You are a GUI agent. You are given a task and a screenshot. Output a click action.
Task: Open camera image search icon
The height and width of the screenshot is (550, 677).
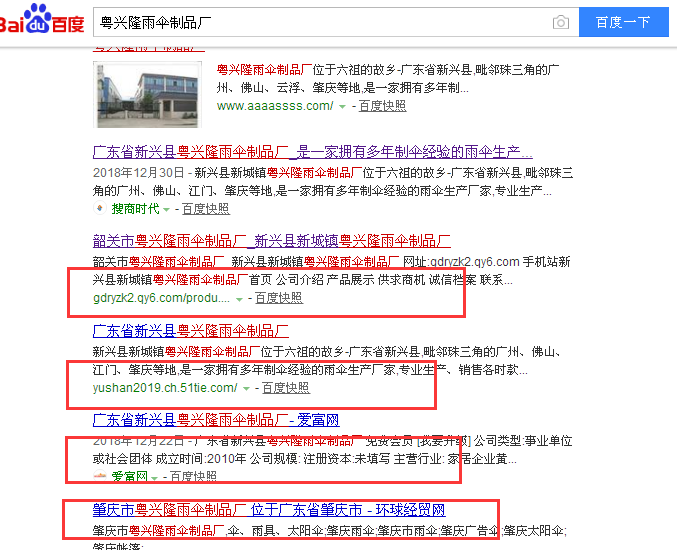pos(560,22)
